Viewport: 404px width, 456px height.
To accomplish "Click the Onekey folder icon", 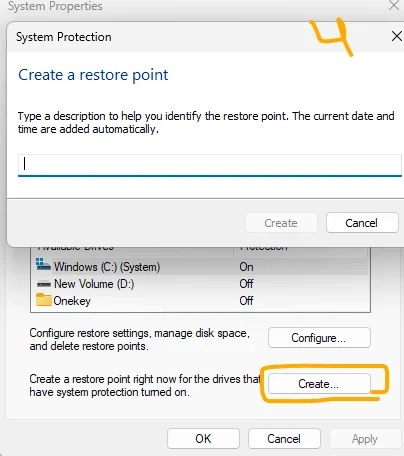I will pos(43,300).
